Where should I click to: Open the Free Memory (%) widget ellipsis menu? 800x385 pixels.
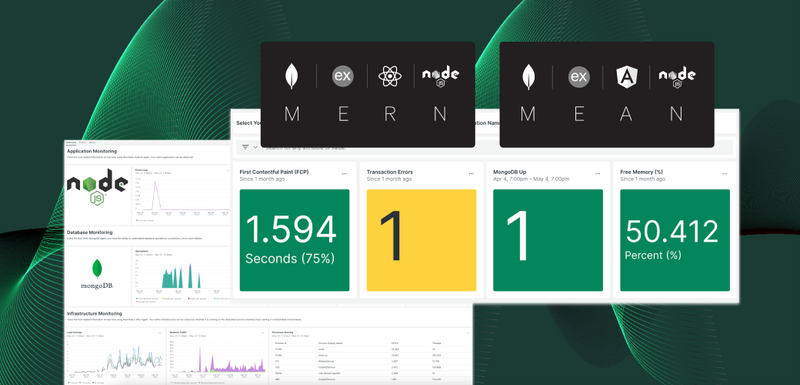(x=724, y=174)
